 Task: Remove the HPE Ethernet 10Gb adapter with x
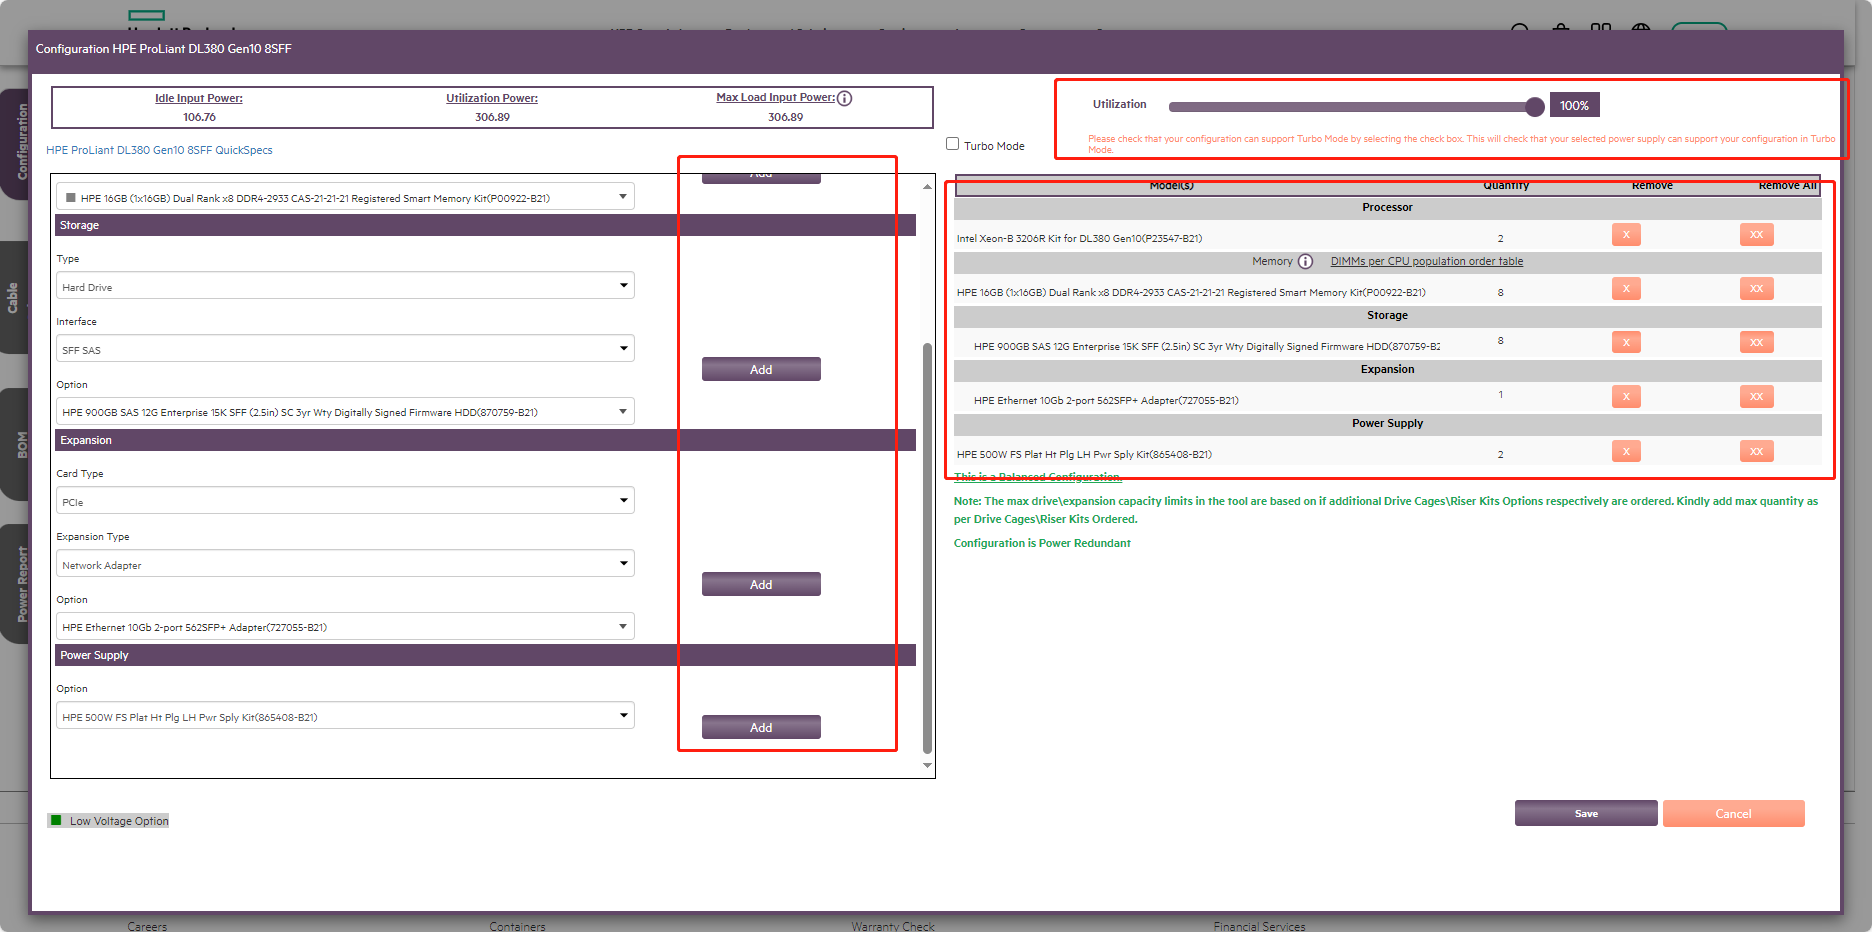pos(1626,397)
